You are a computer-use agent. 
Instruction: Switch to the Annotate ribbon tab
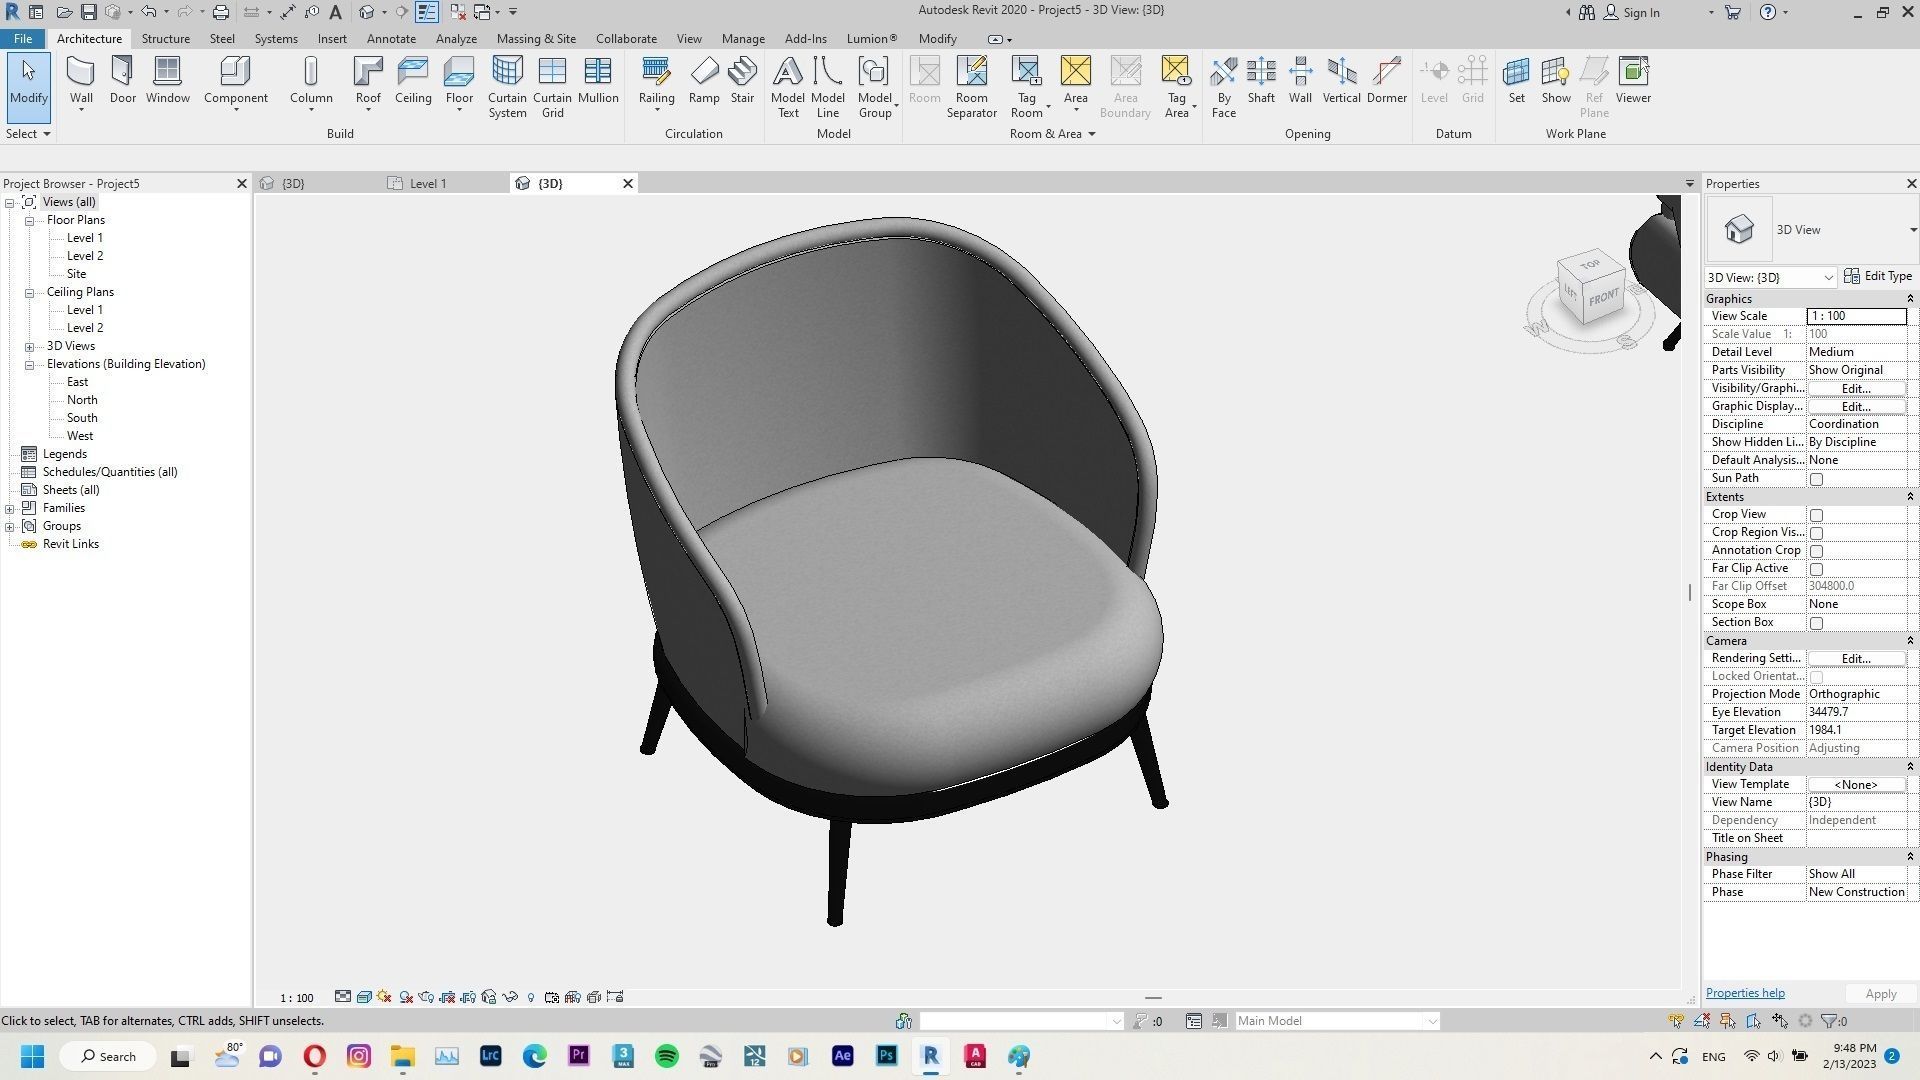point(391,38)
